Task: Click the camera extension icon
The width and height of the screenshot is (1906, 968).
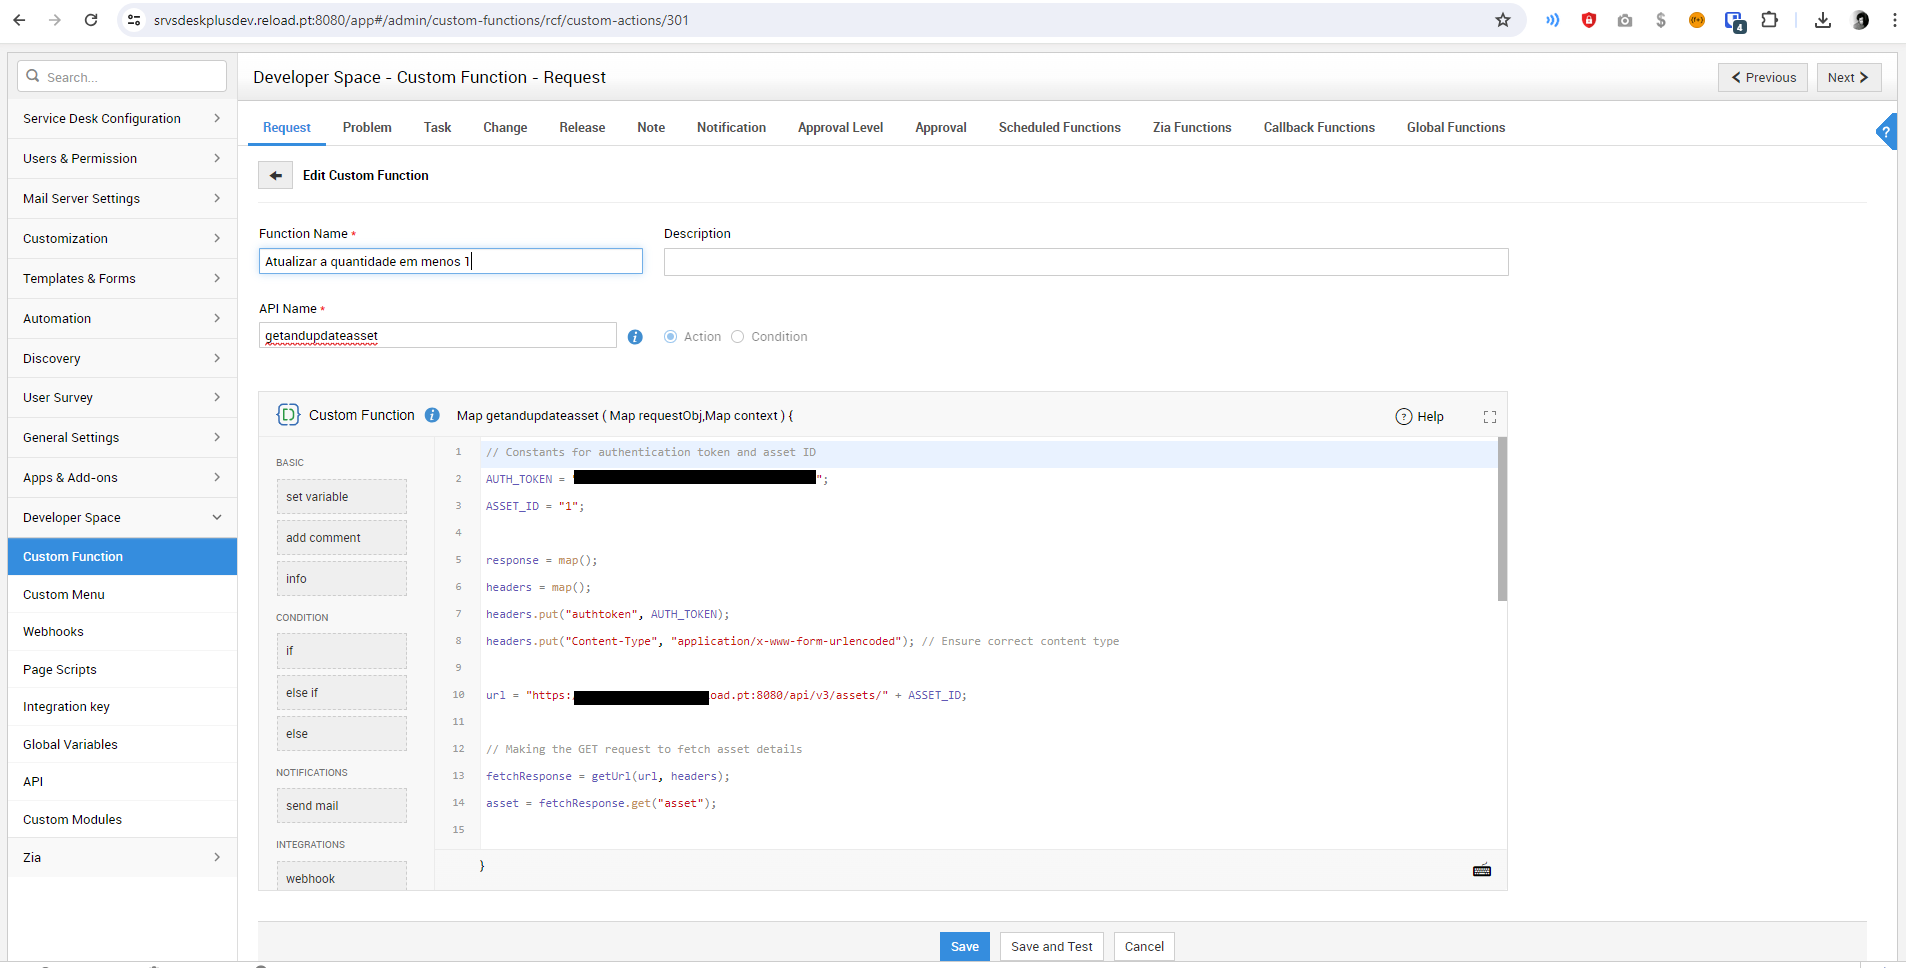Action: pos(1625,20)
